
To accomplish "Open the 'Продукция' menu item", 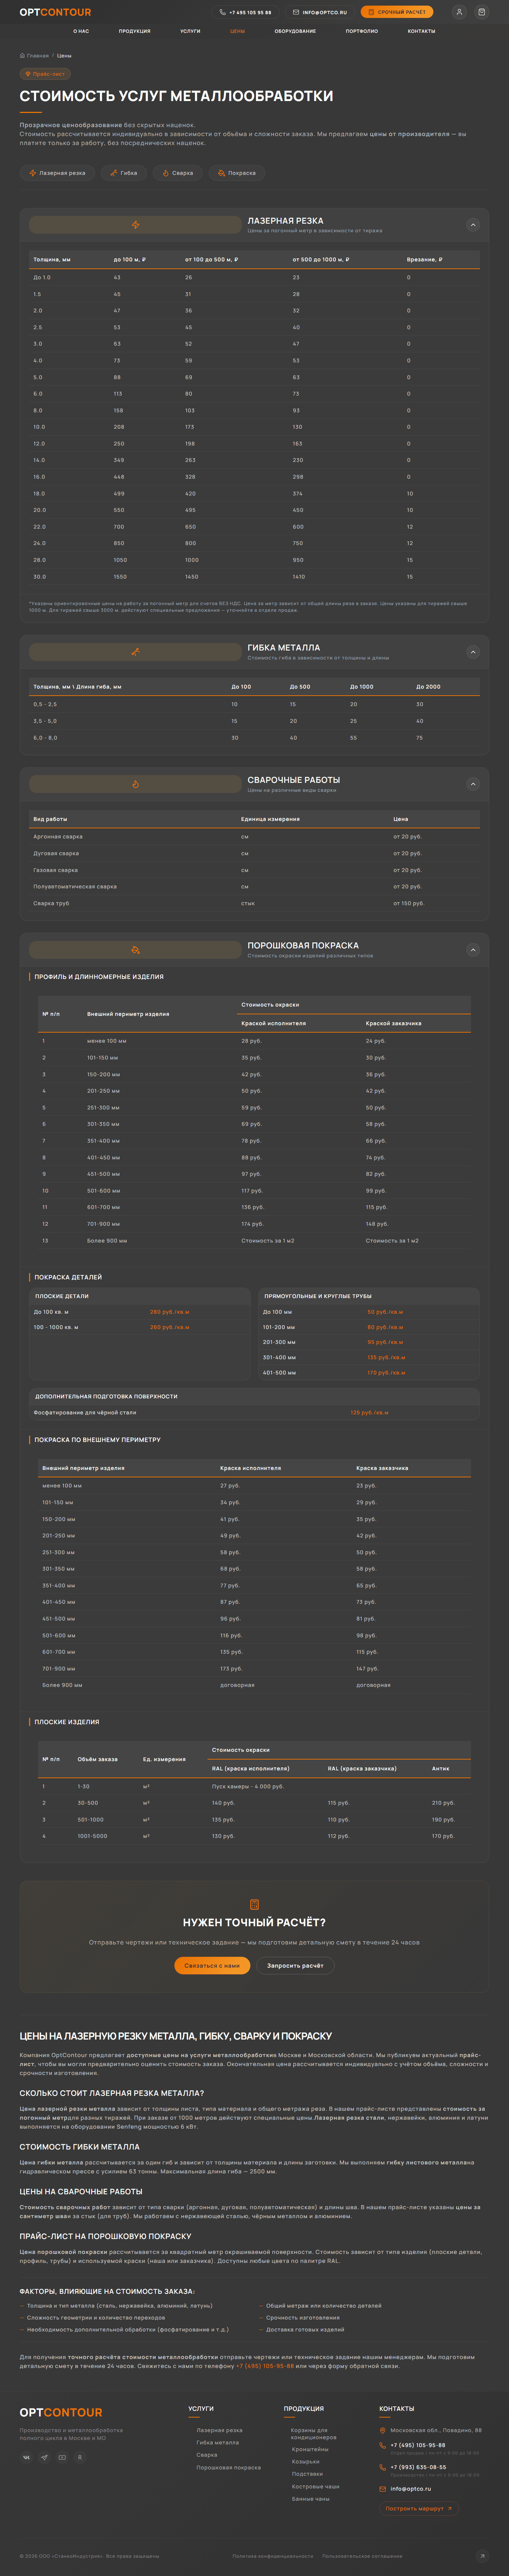I will click(134, 31).
